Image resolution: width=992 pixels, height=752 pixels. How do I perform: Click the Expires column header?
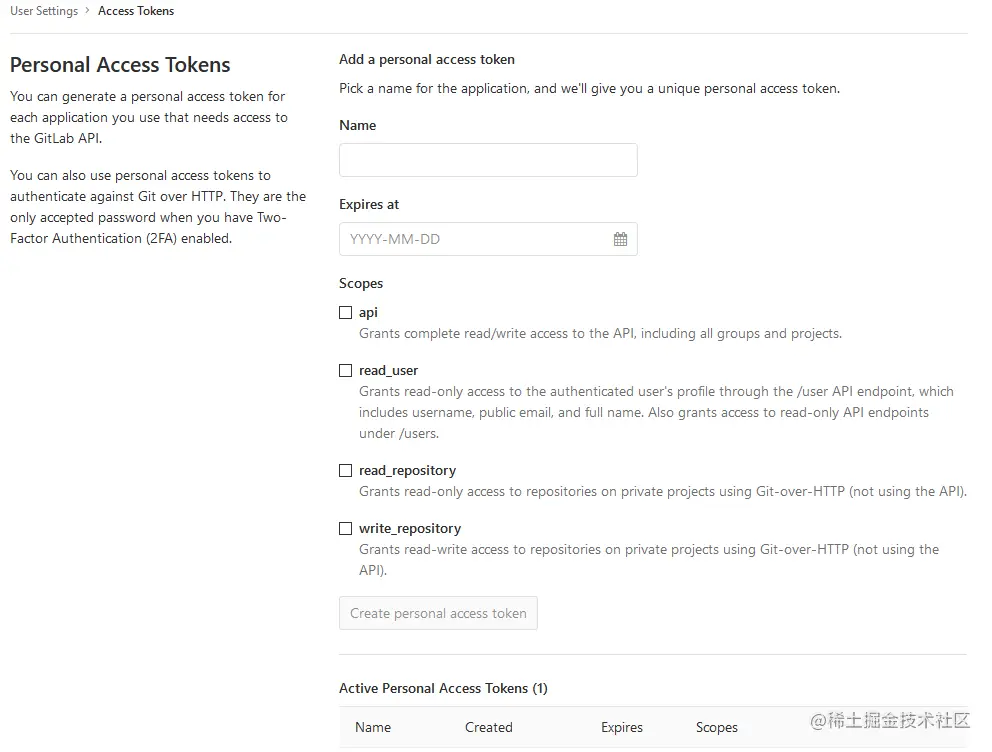pos(622,727)
